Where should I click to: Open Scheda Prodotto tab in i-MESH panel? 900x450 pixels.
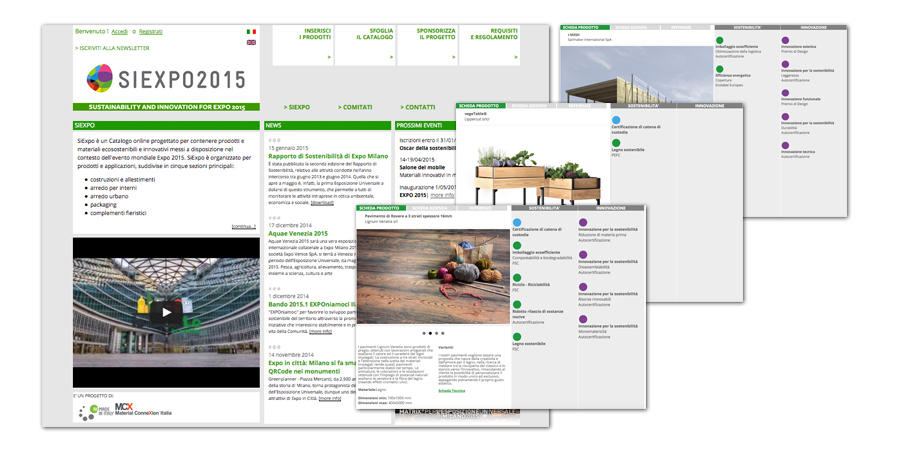pyautogui.click(x=584, y=27)
